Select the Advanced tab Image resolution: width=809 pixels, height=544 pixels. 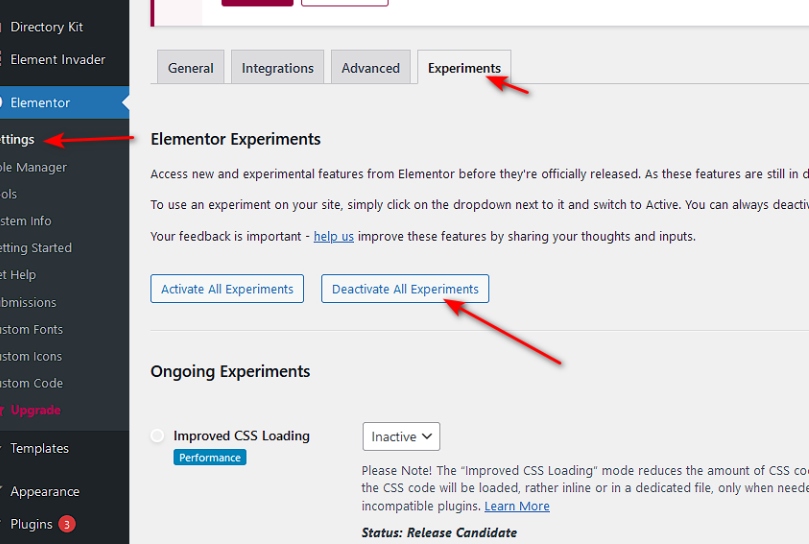point(370,67)
